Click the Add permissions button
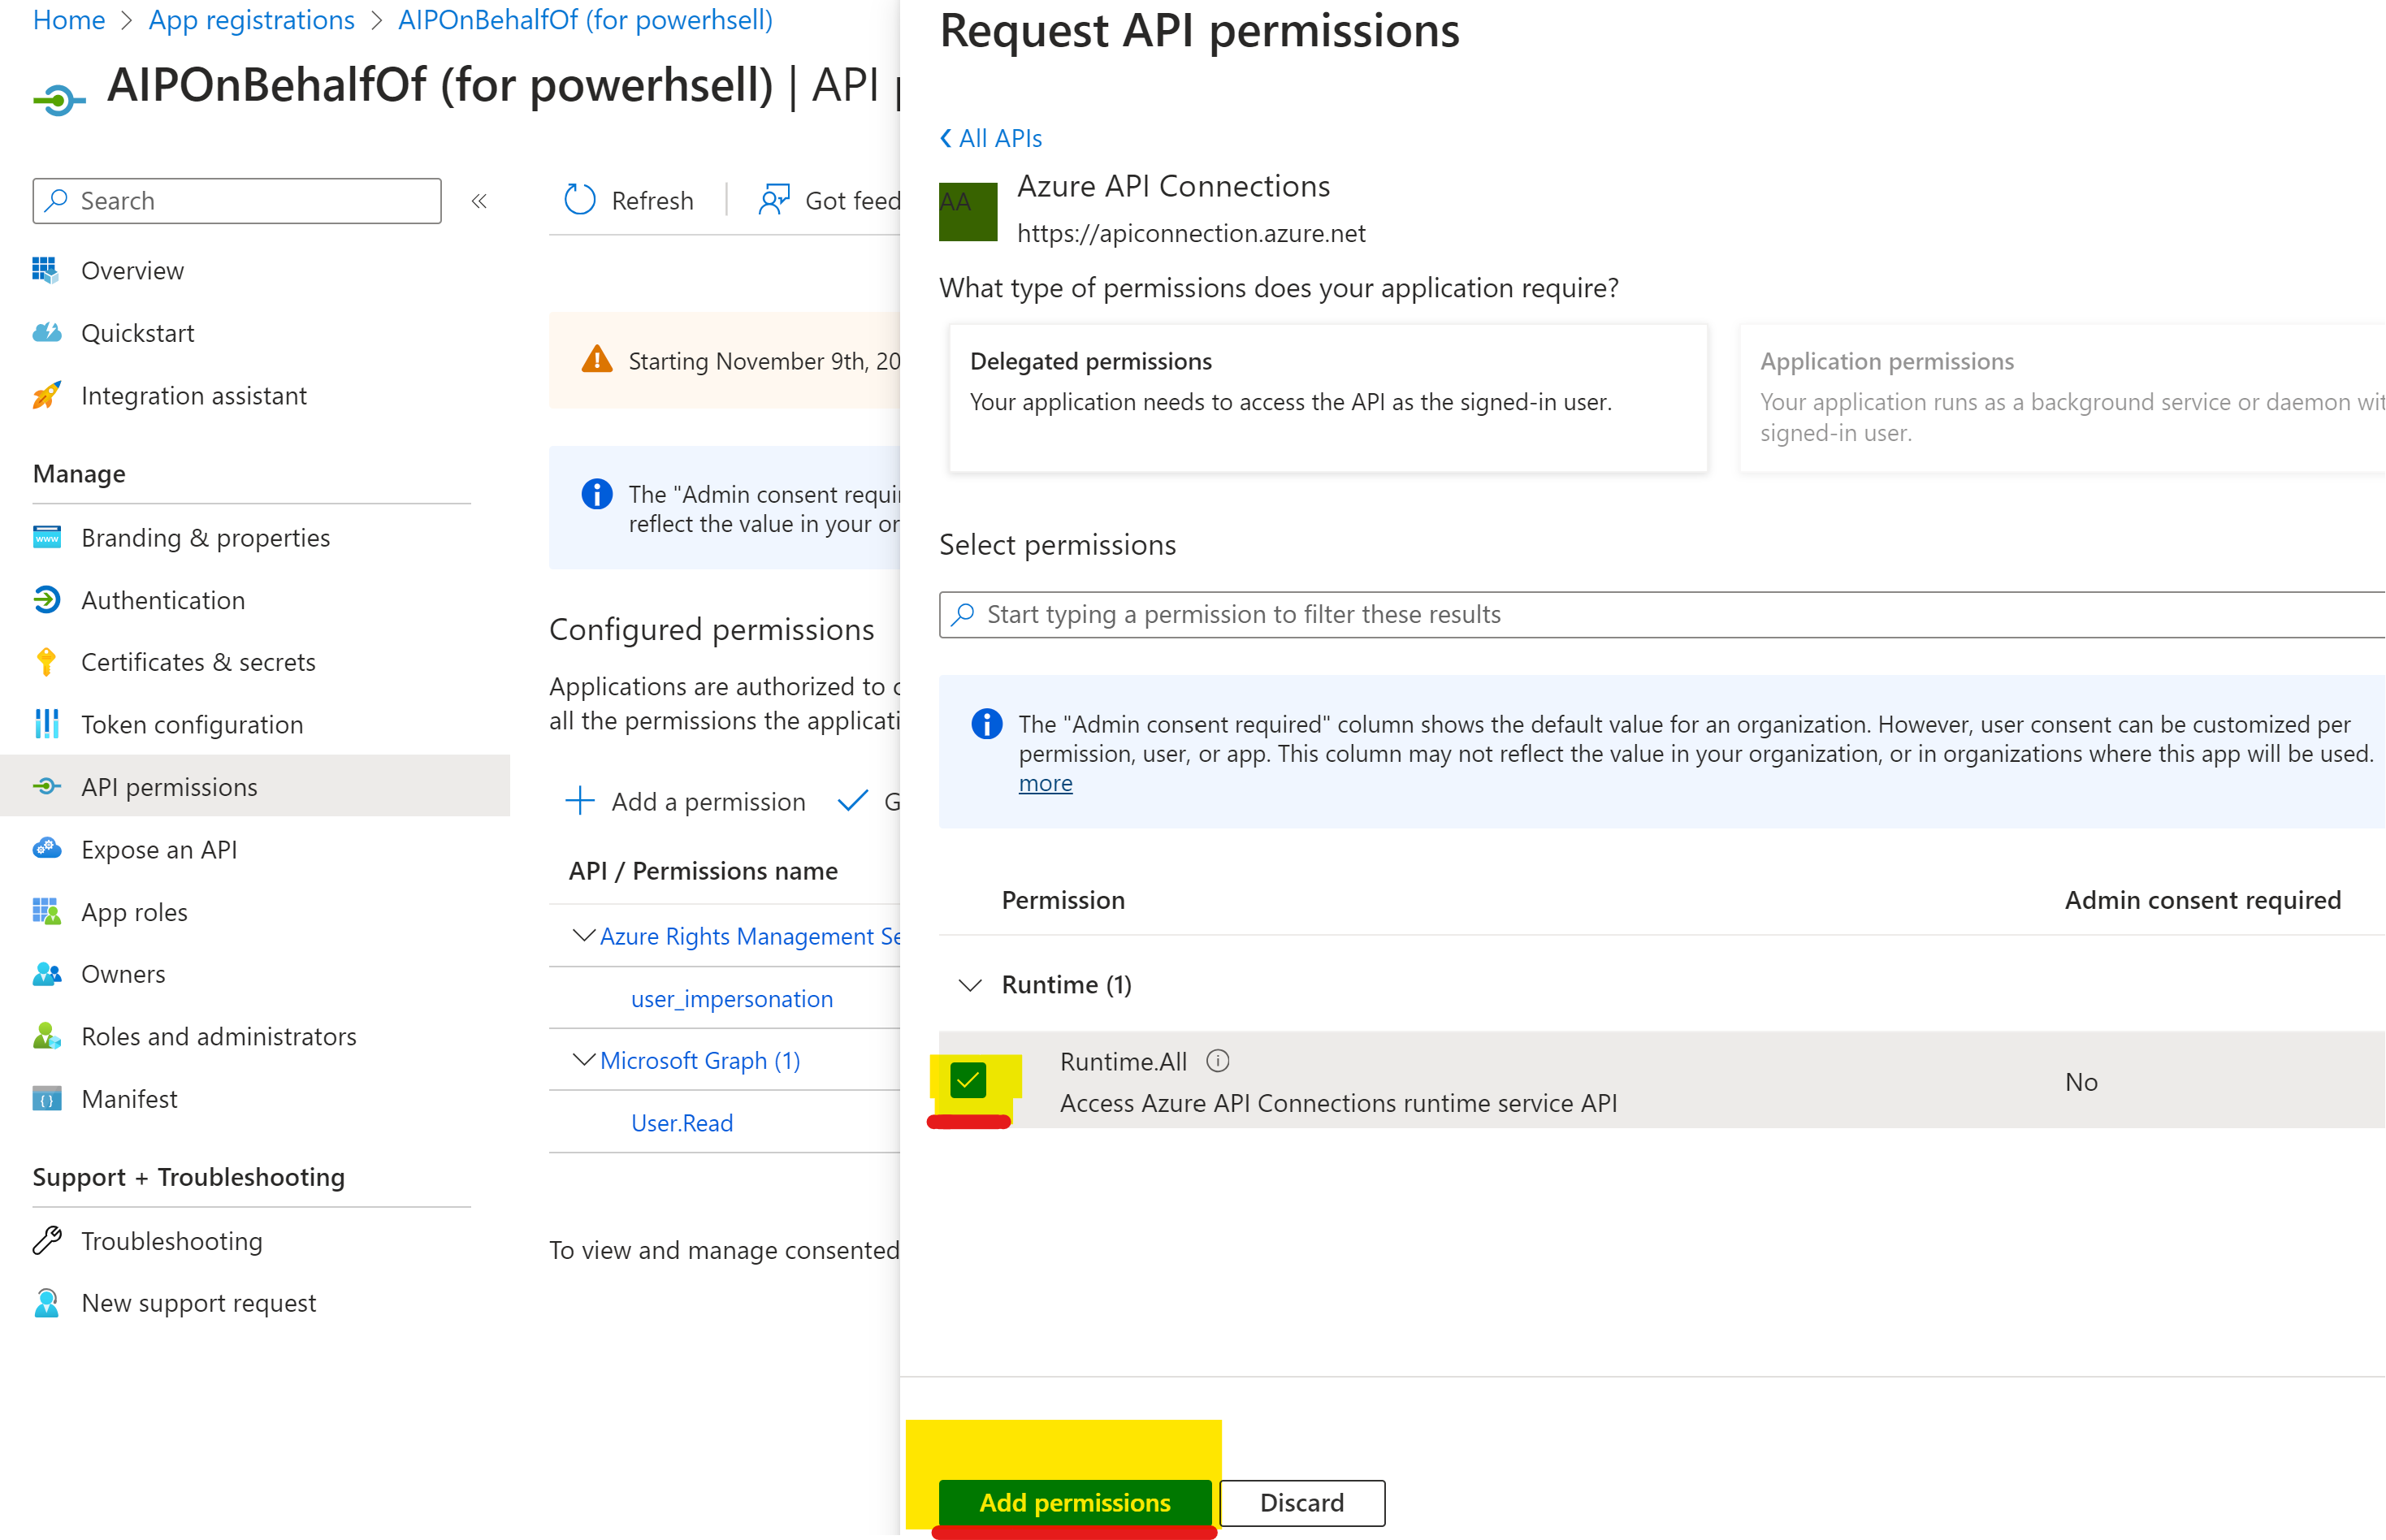Image resolution: width=2386 pixels, height=1540 pixels. (1075, 1503)
